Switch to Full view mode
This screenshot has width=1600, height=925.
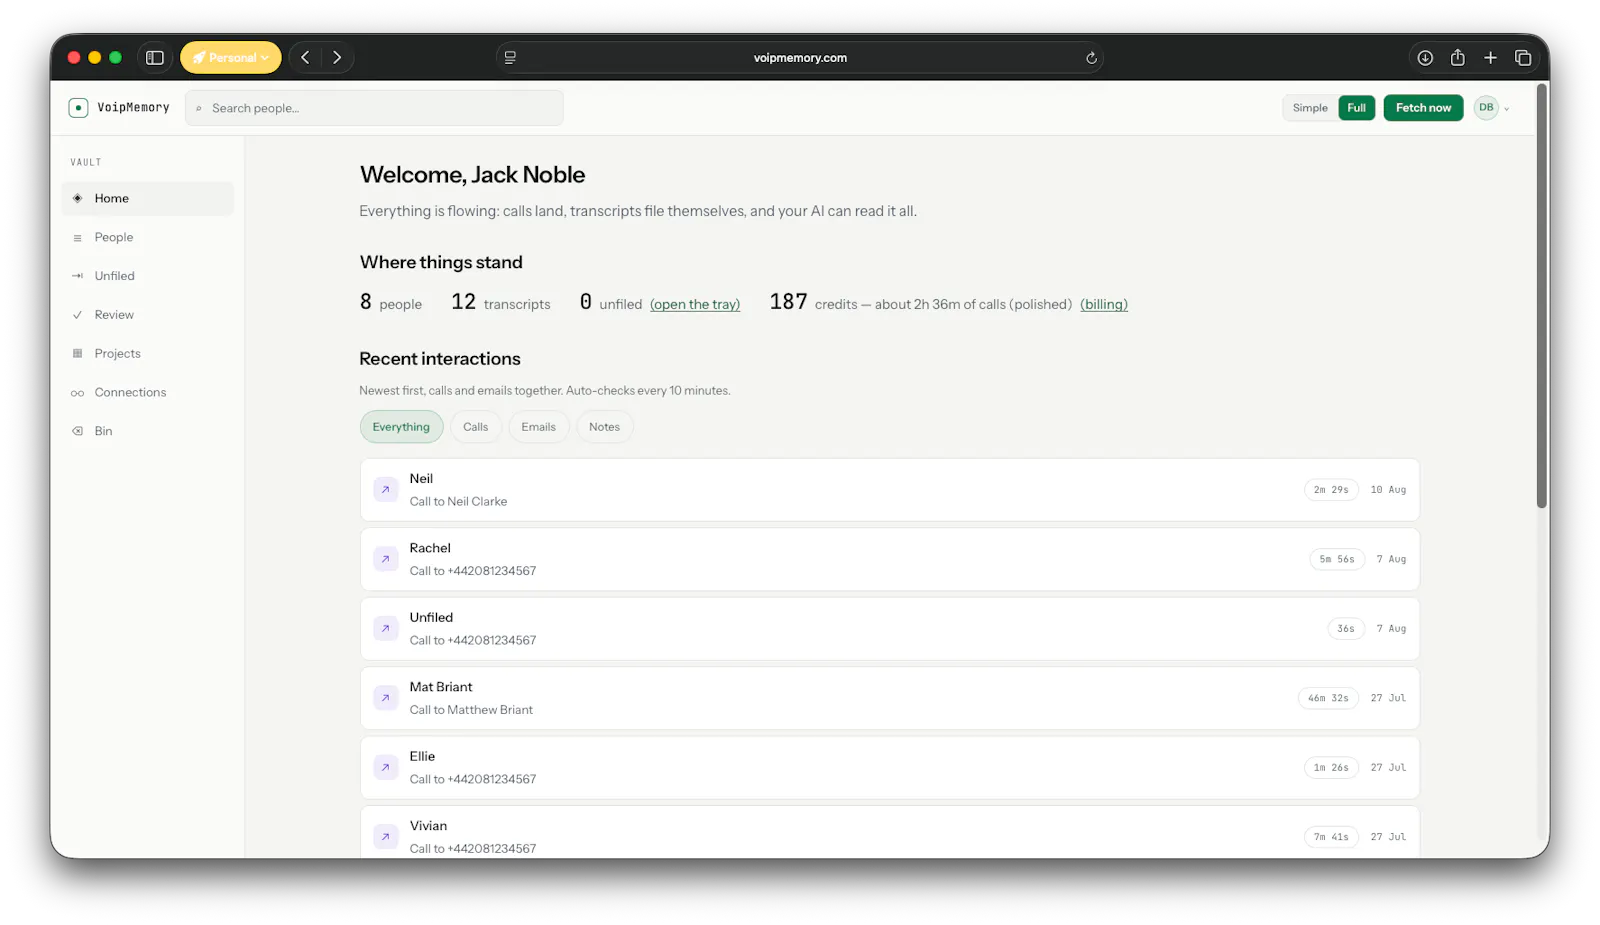(1357, 108)
